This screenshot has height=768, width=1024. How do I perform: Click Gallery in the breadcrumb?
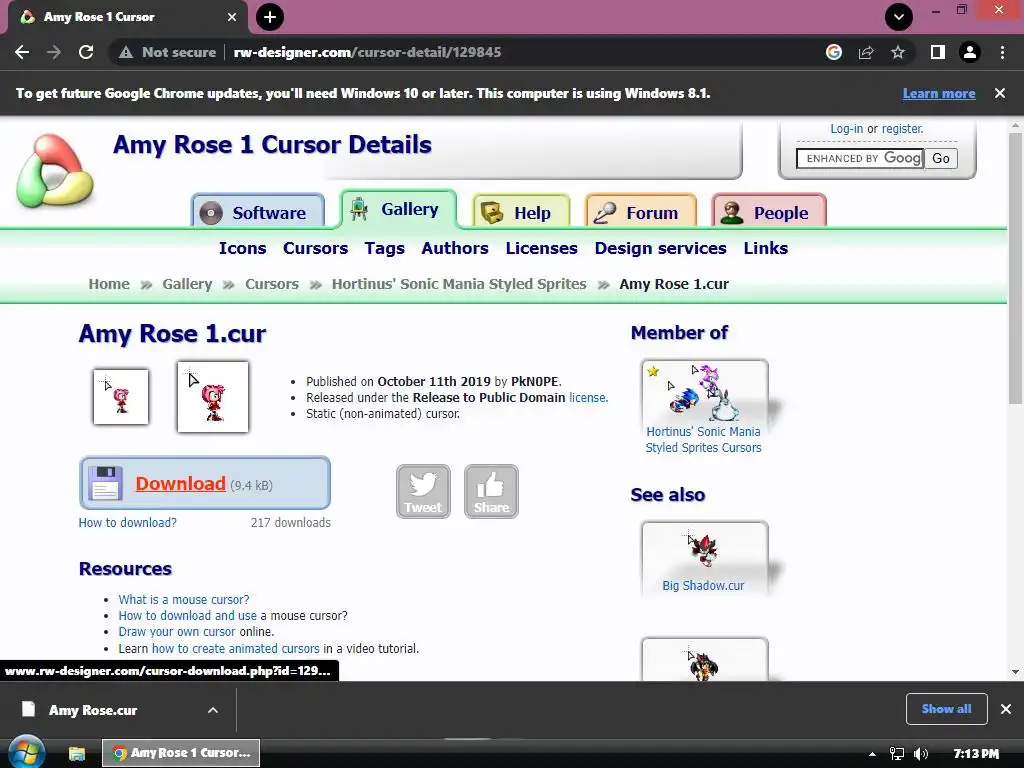[x=187, y=284]
